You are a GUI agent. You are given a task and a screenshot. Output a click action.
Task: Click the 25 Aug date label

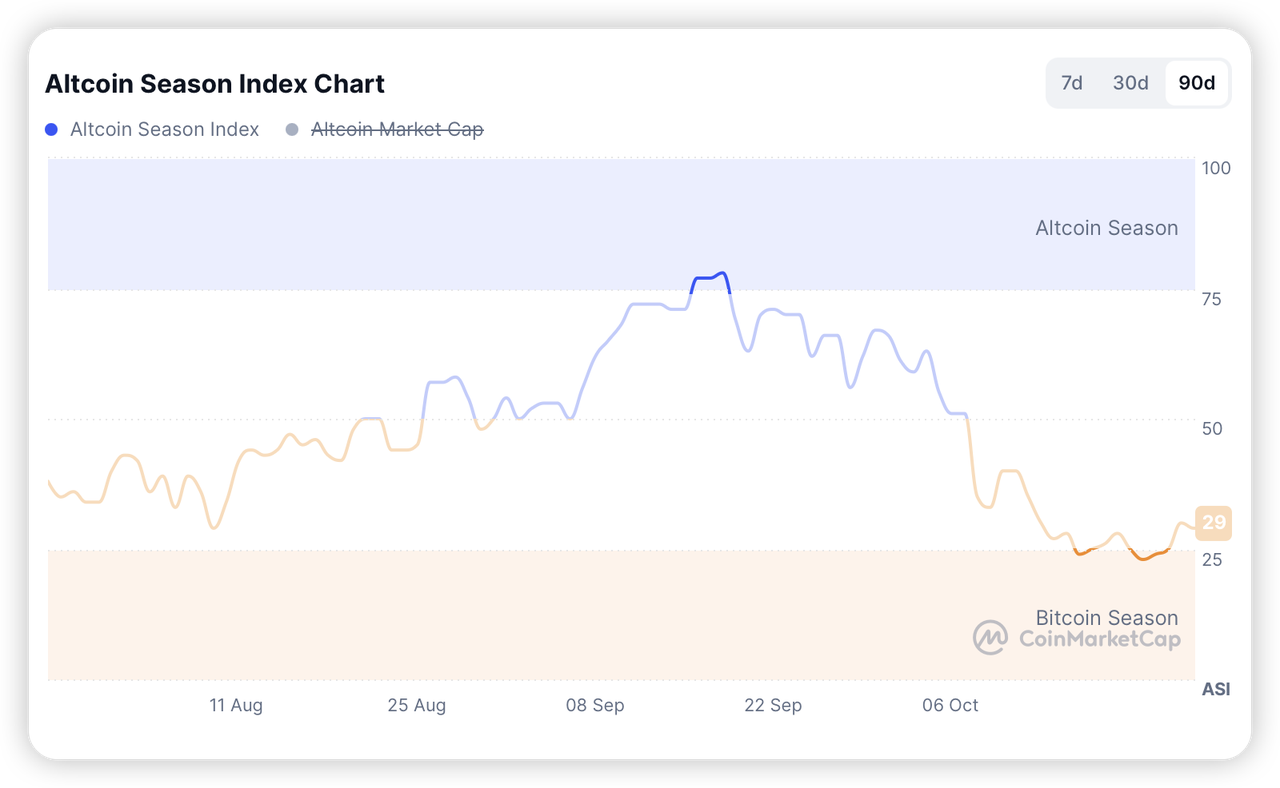tap(417, 705)
